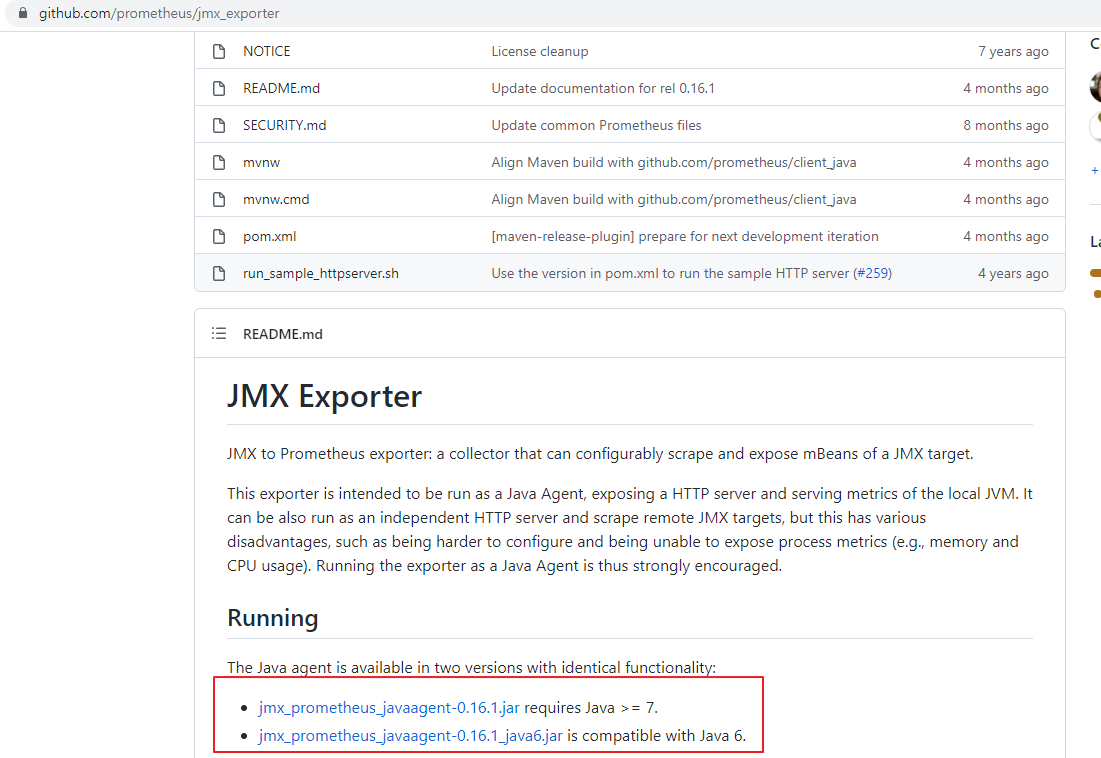1101x758 pixels.
Task: Click '7 years ago' in the NOTICE row
Action: coord(1013,51)
